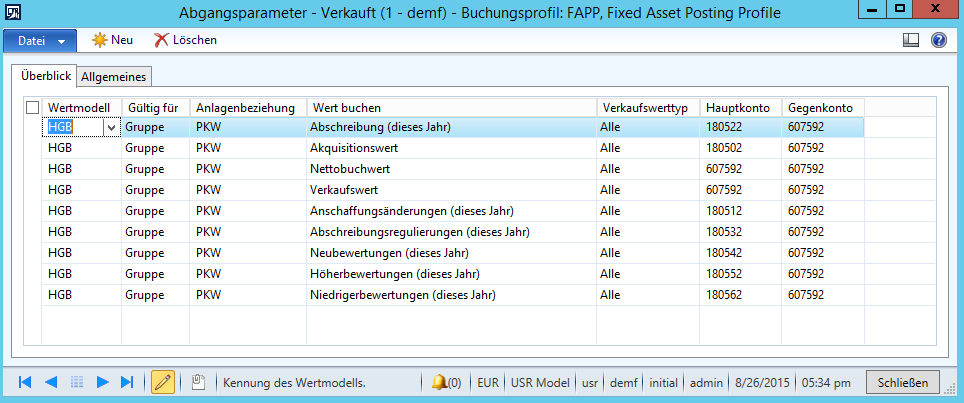Go to the next record
Screen dimensions: 964x403
[x=102, y=382]
